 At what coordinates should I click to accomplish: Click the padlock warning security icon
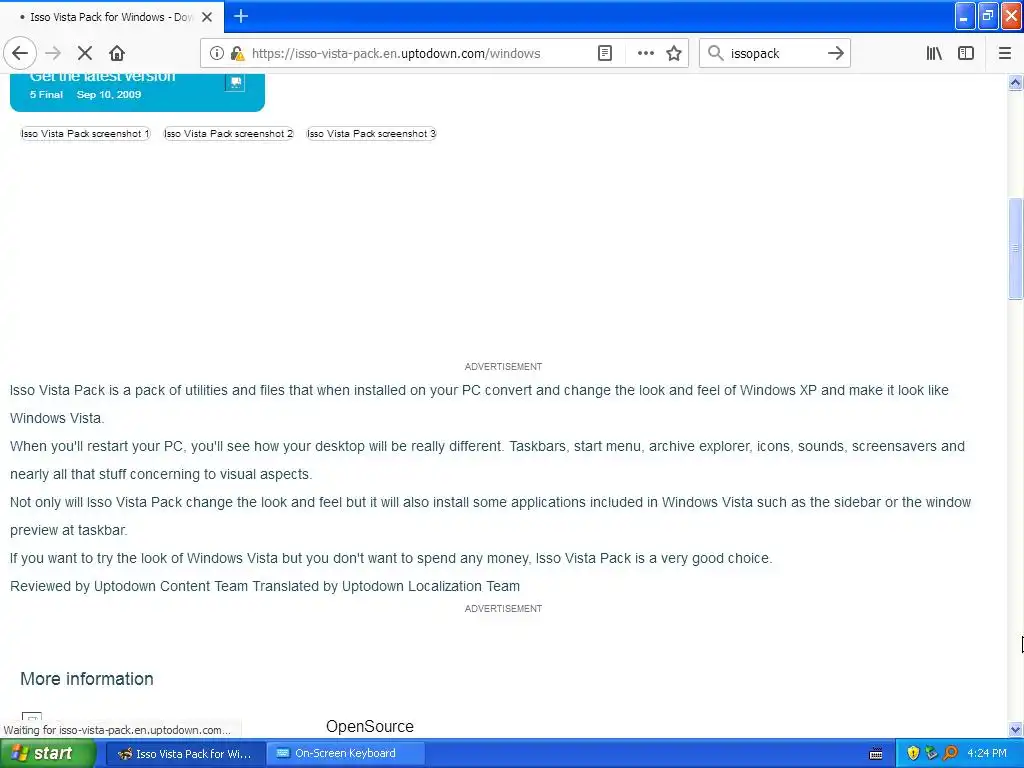tap(238, 54)
